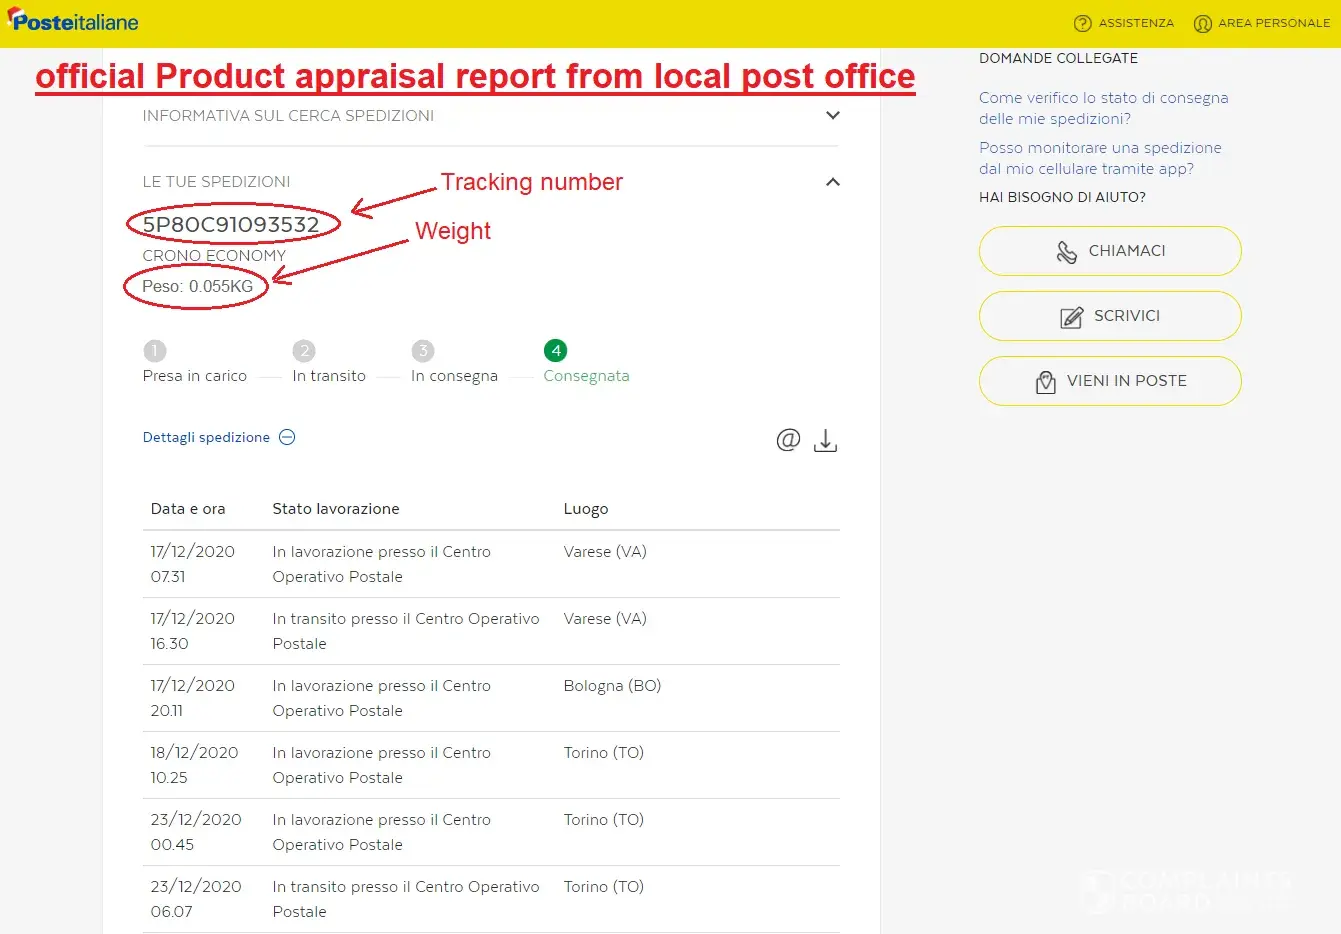Open link about monitoring shipment via app
The image size is (1341, 934).
[1100, 158]
